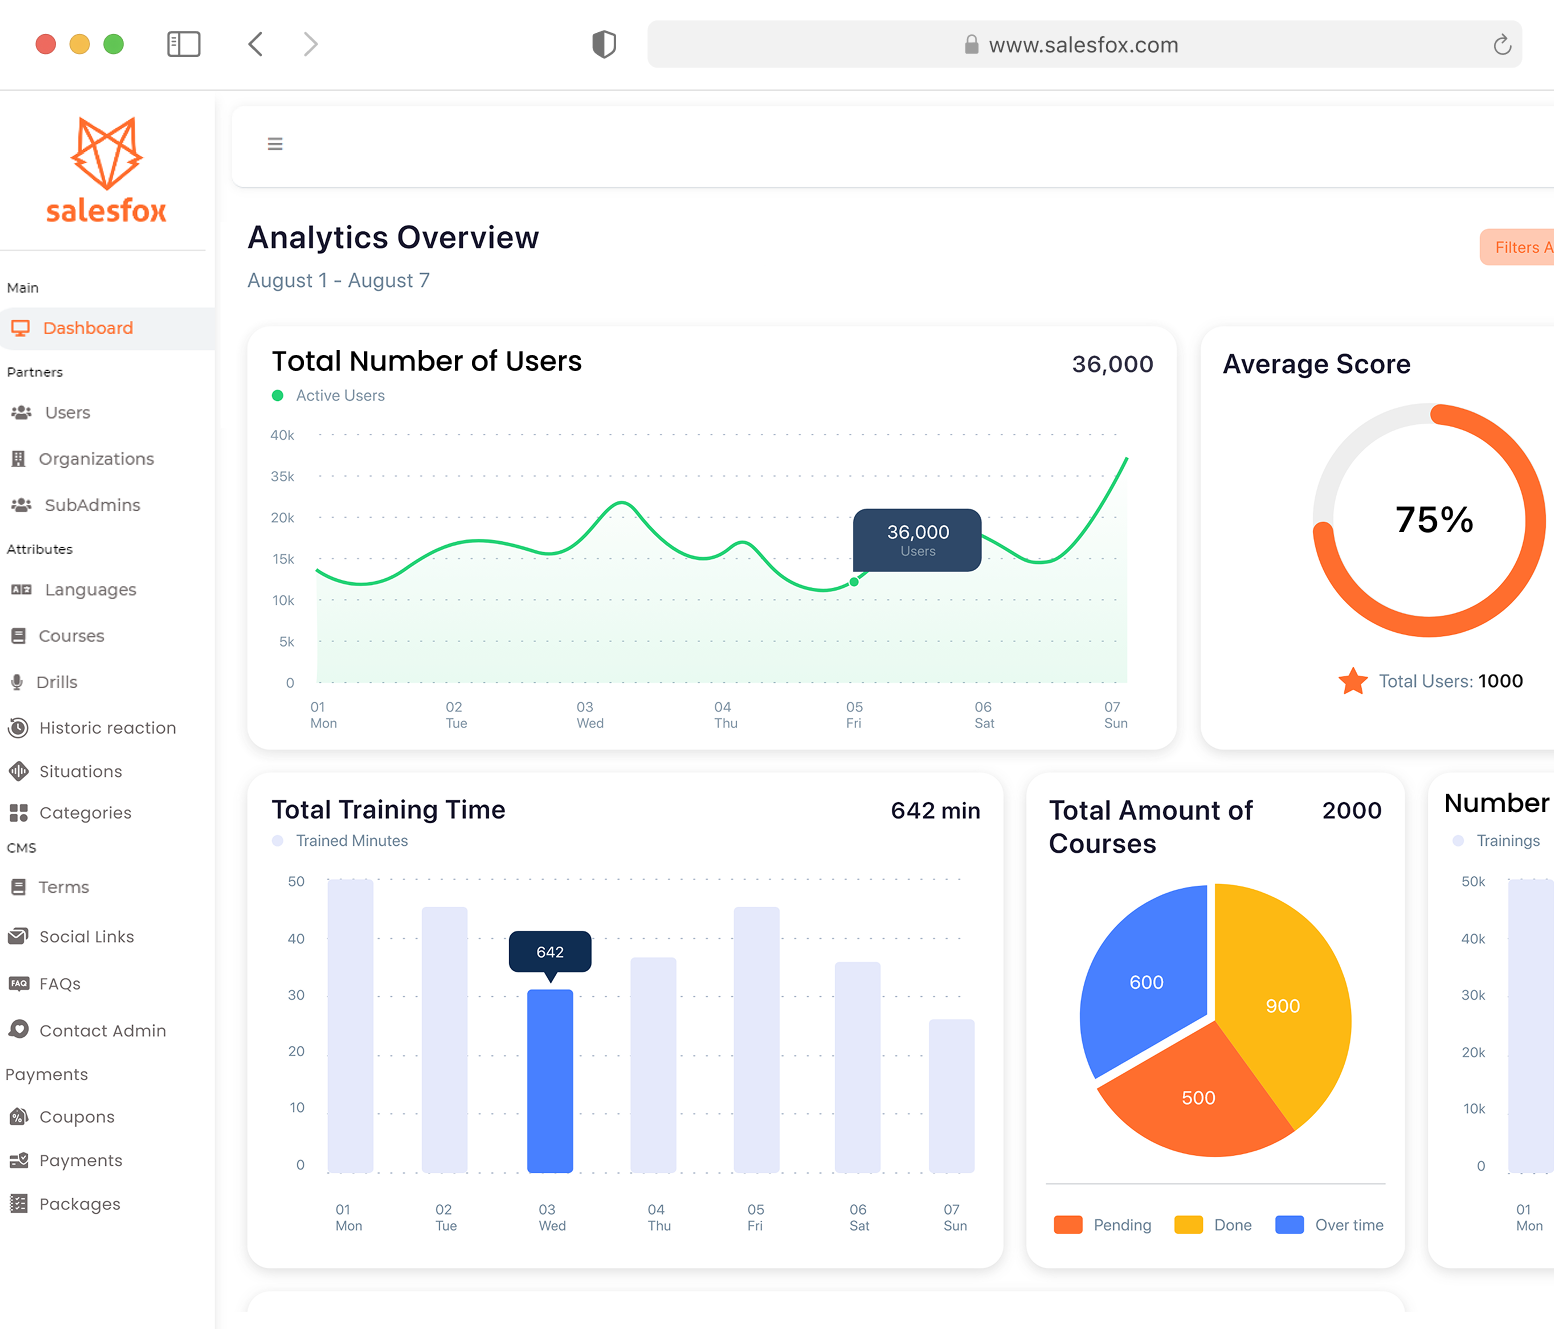
Task: Toggle Trained Minutes legend item
Action: click(340, 841)
